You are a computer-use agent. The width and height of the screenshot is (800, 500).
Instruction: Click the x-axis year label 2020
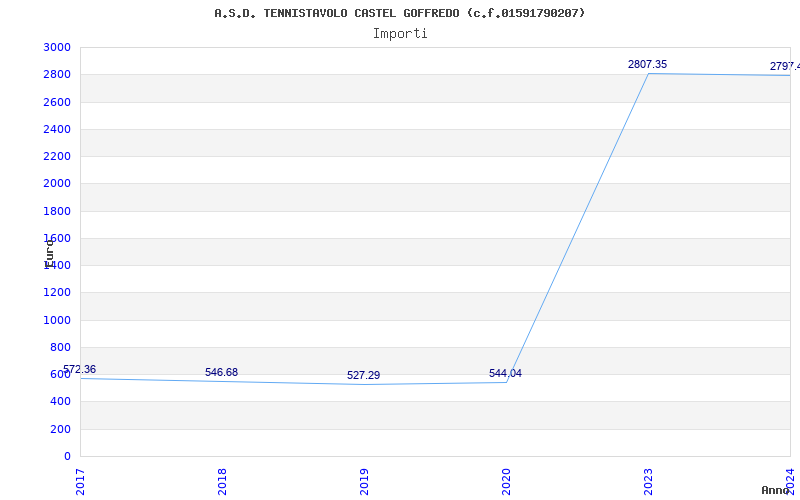(506, 482)
